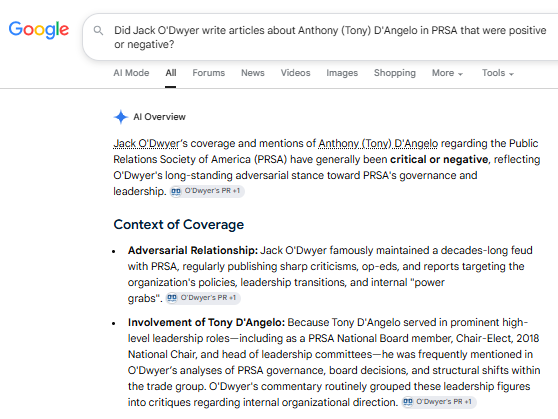Image resolution: width=558 pixels, height=419 pixels.
Task: Expand the Tools dropdown
Action: pos(498,73)
